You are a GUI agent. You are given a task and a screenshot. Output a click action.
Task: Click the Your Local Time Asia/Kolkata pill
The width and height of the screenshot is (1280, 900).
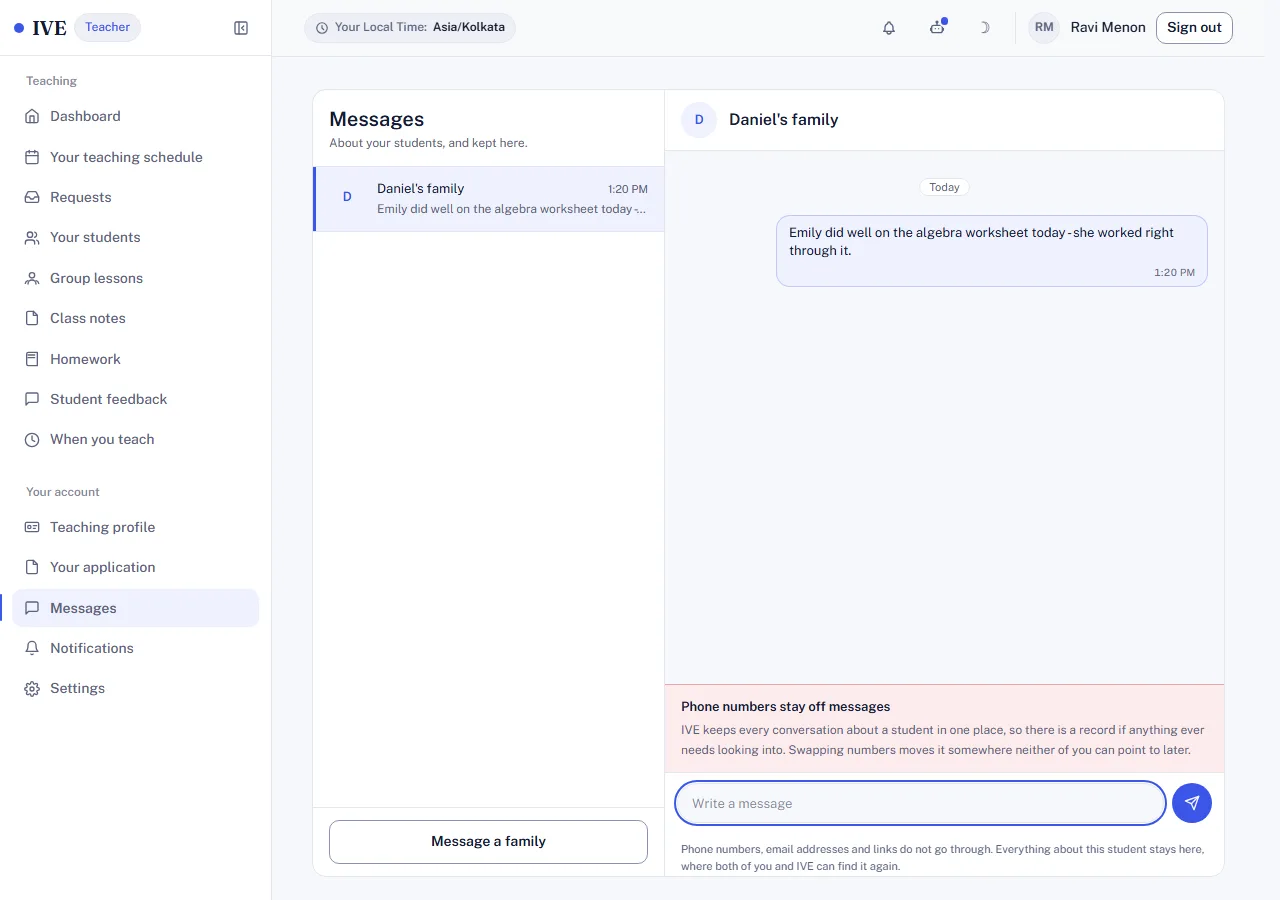tap(410, 28)
